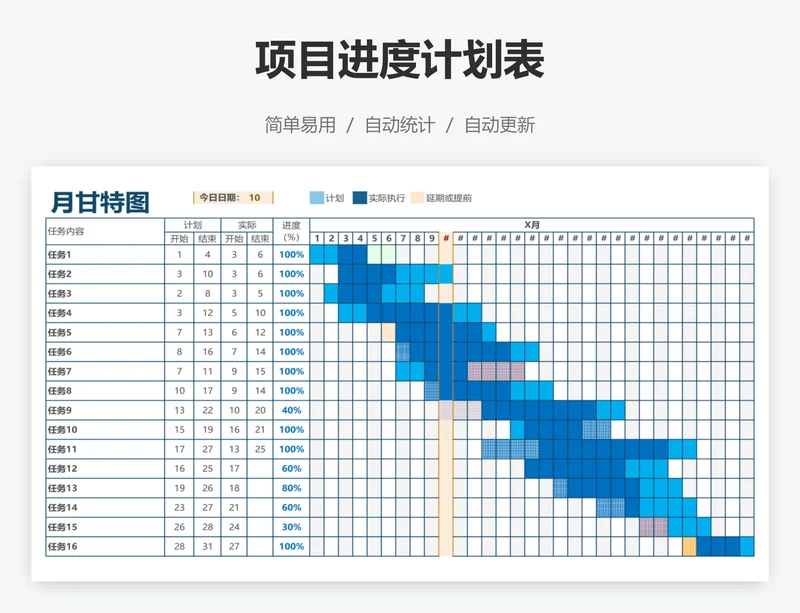
Task: Click 任务10 actual end cell showing 21
Action: 260,429
